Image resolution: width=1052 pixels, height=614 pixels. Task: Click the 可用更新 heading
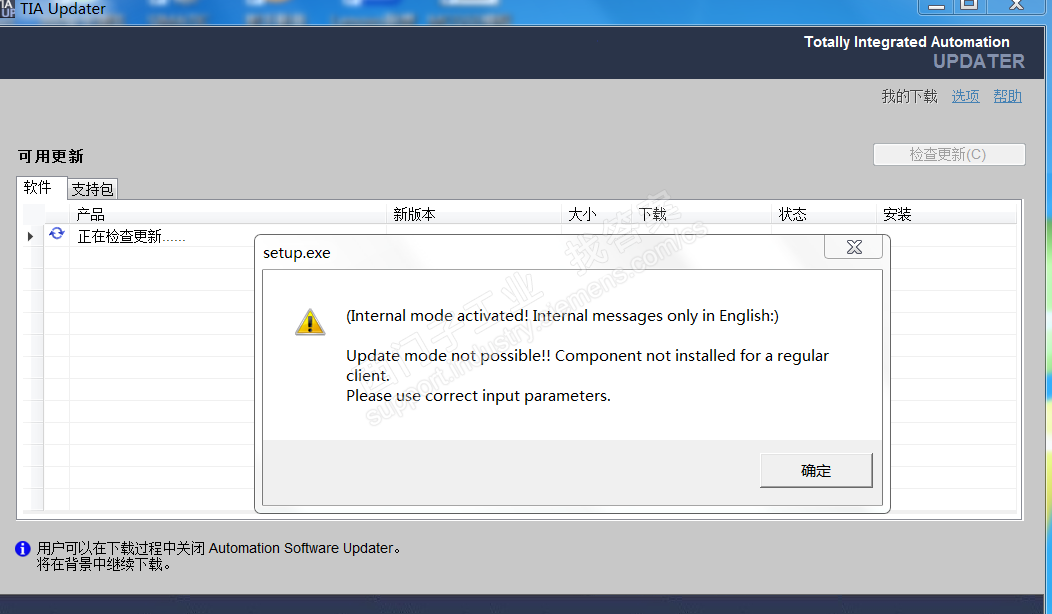point(51,156)
